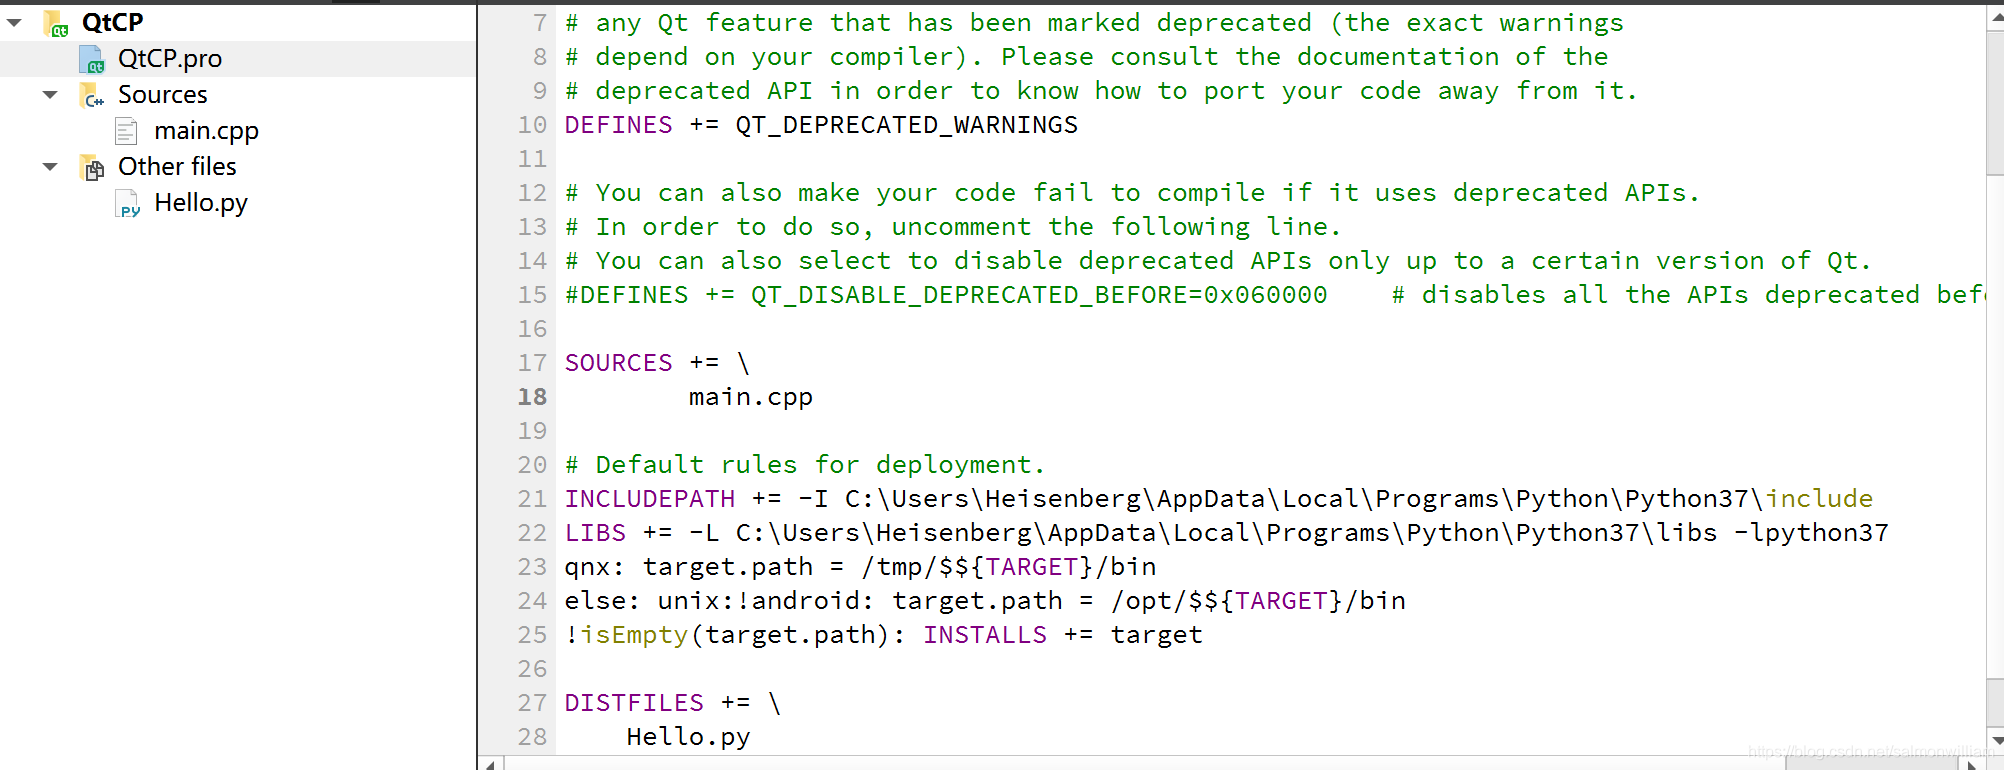Click the LIBS keyword on line 22
Screen dimensions: 2004x770
[595, 533]
